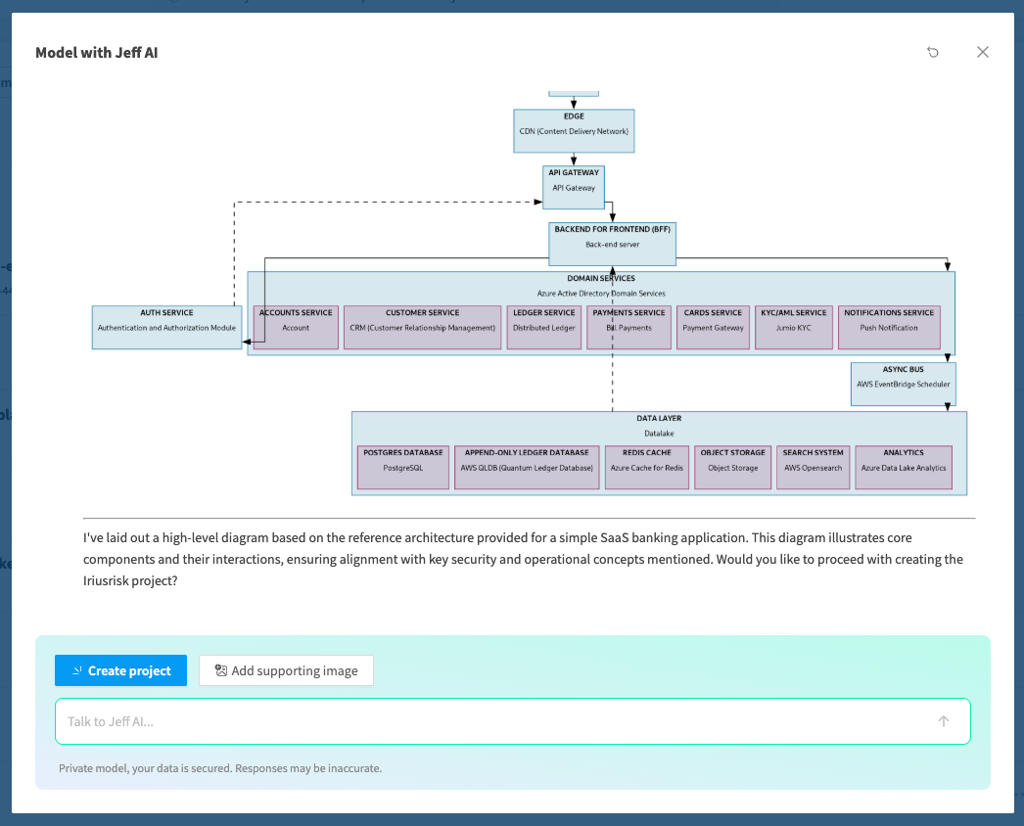The image size is (1024, 826).
Task: Click Azure Active Directory Domain Services text
Action: click(x=601, y=293)
